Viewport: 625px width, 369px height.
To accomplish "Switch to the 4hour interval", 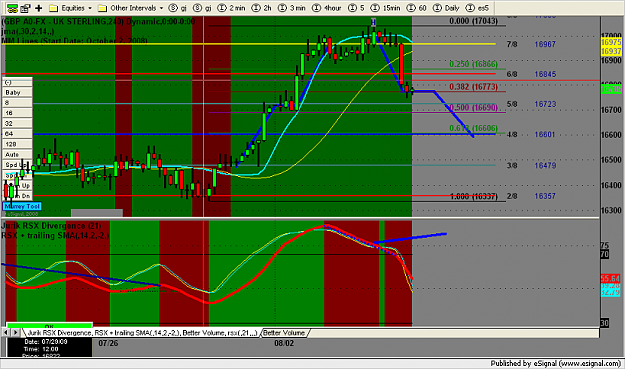I will (326, 8).
